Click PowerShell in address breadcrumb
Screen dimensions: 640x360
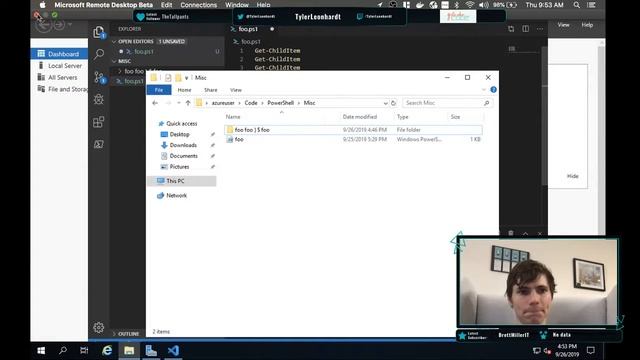click(280, 103)
